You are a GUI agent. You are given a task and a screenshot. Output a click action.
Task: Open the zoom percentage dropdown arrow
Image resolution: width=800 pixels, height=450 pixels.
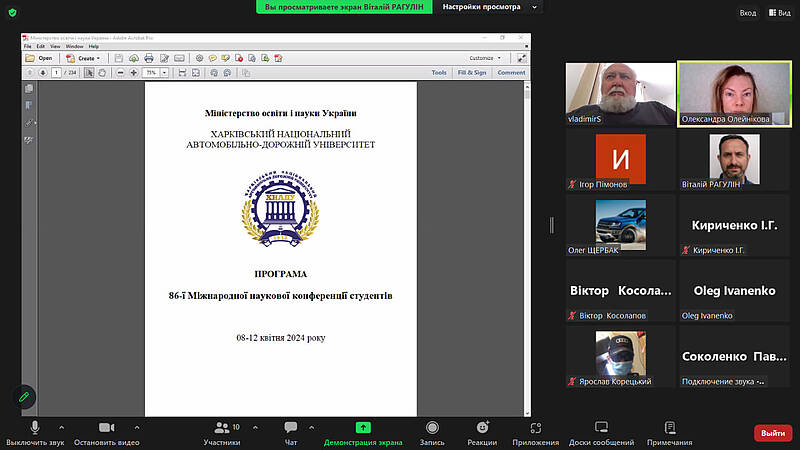click(x=164, y=72)
